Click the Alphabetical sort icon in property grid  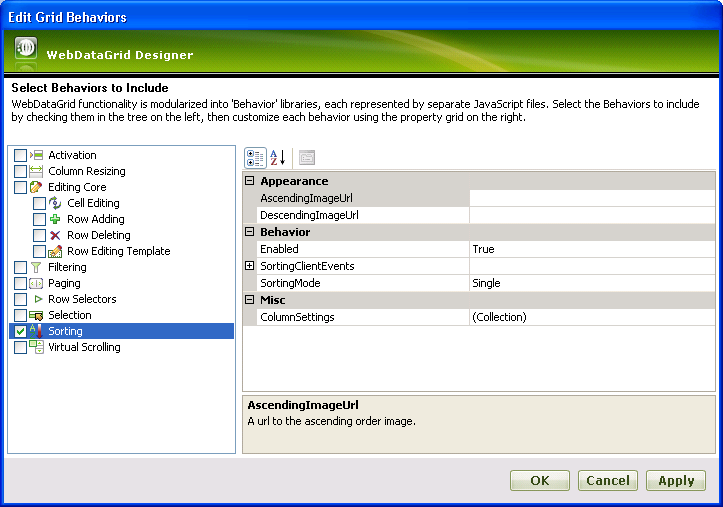[x=278, y=157]
